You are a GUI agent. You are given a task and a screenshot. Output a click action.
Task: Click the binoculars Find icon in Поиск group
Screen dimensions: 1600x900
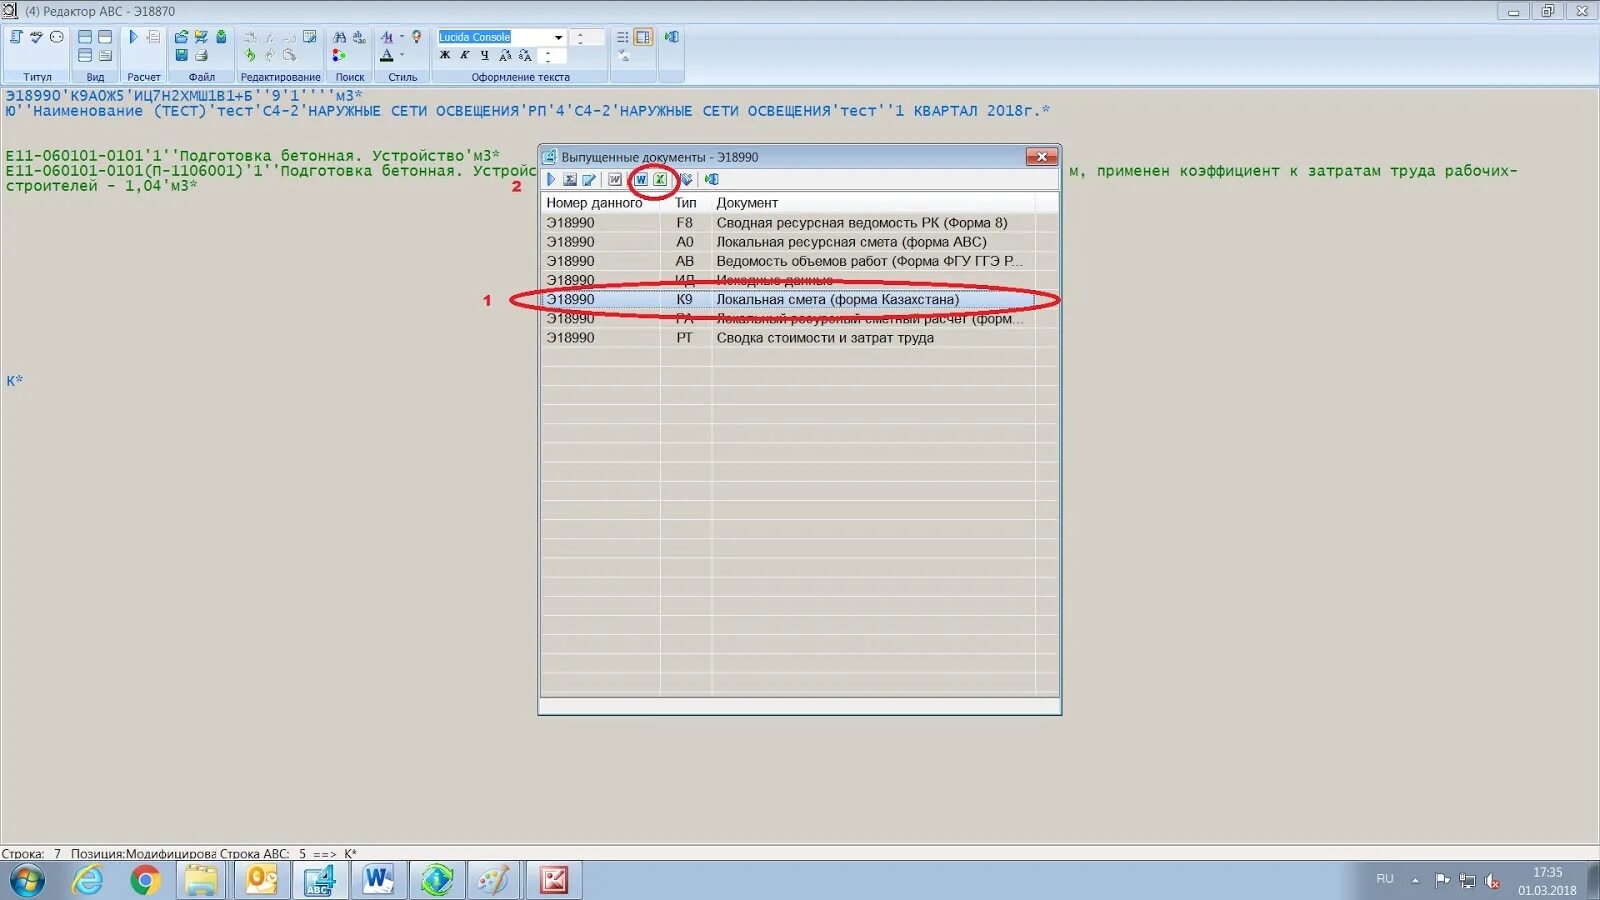[x=339, y=37]
